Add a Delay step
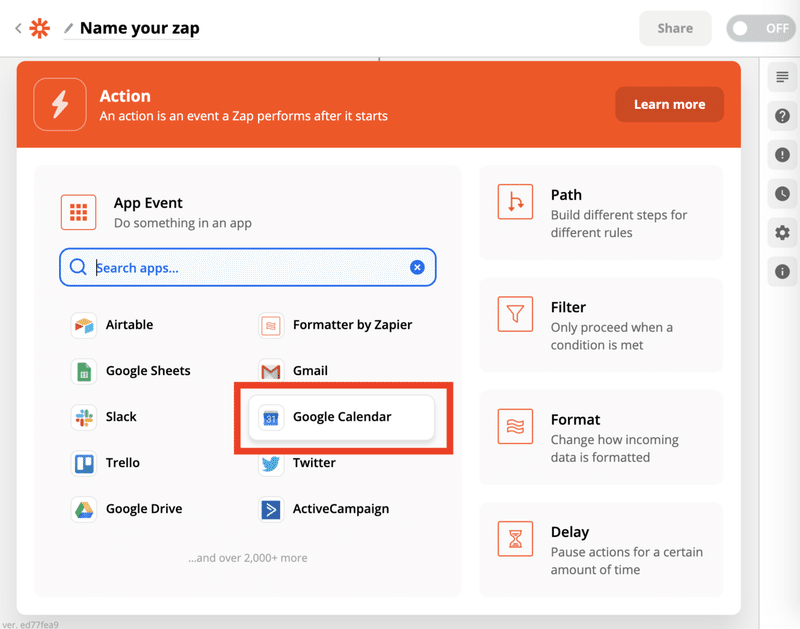800x629 pixels. tap(601, 549)
